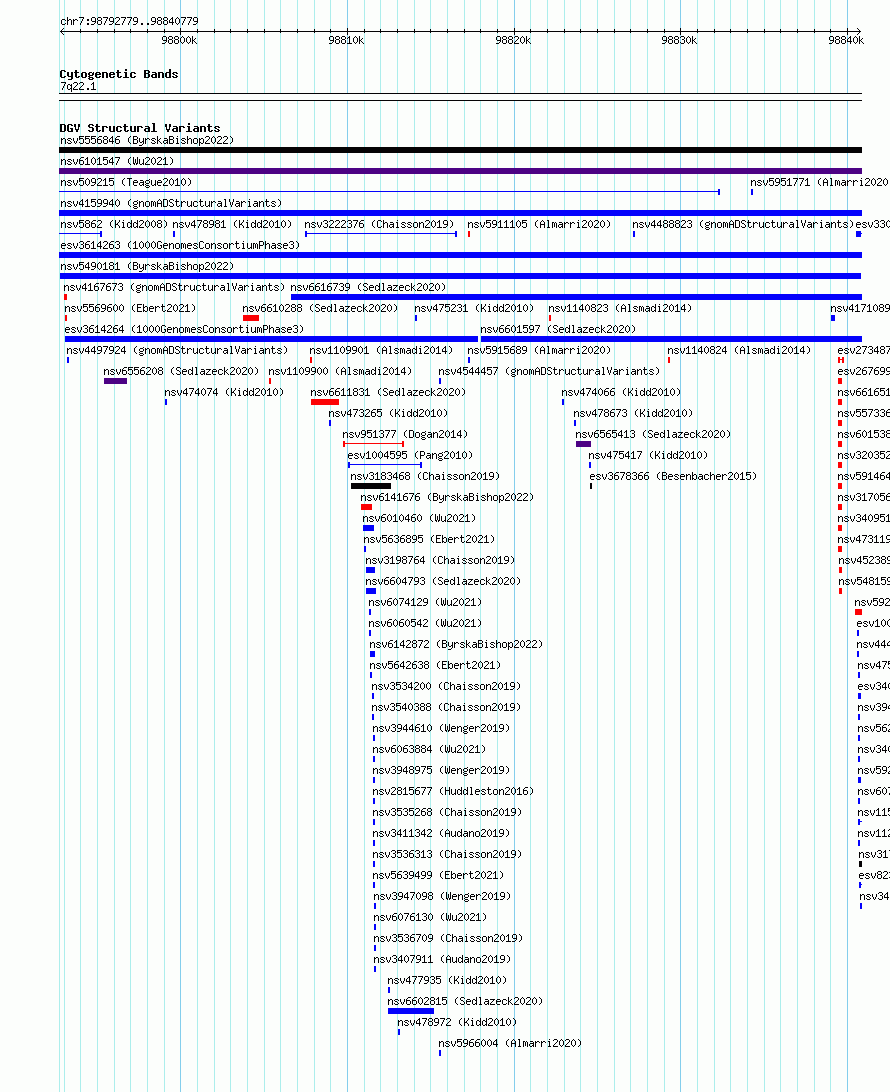Click nsv6565413 (Sedlazeck2020) label

[x=653, y=434]
